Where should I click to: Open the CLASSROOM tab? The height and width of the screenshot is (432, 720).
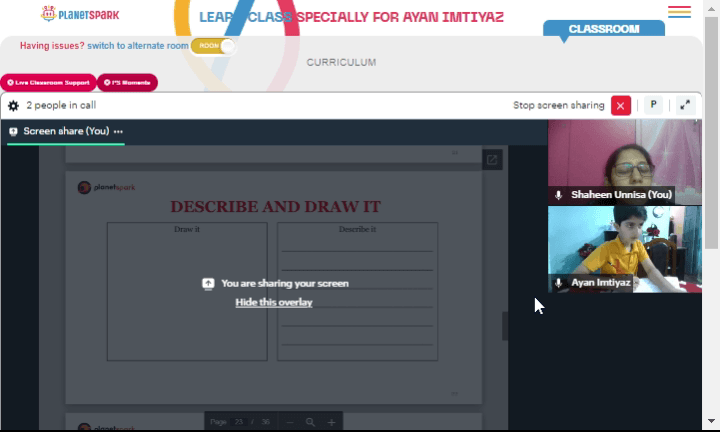point(604,28)
